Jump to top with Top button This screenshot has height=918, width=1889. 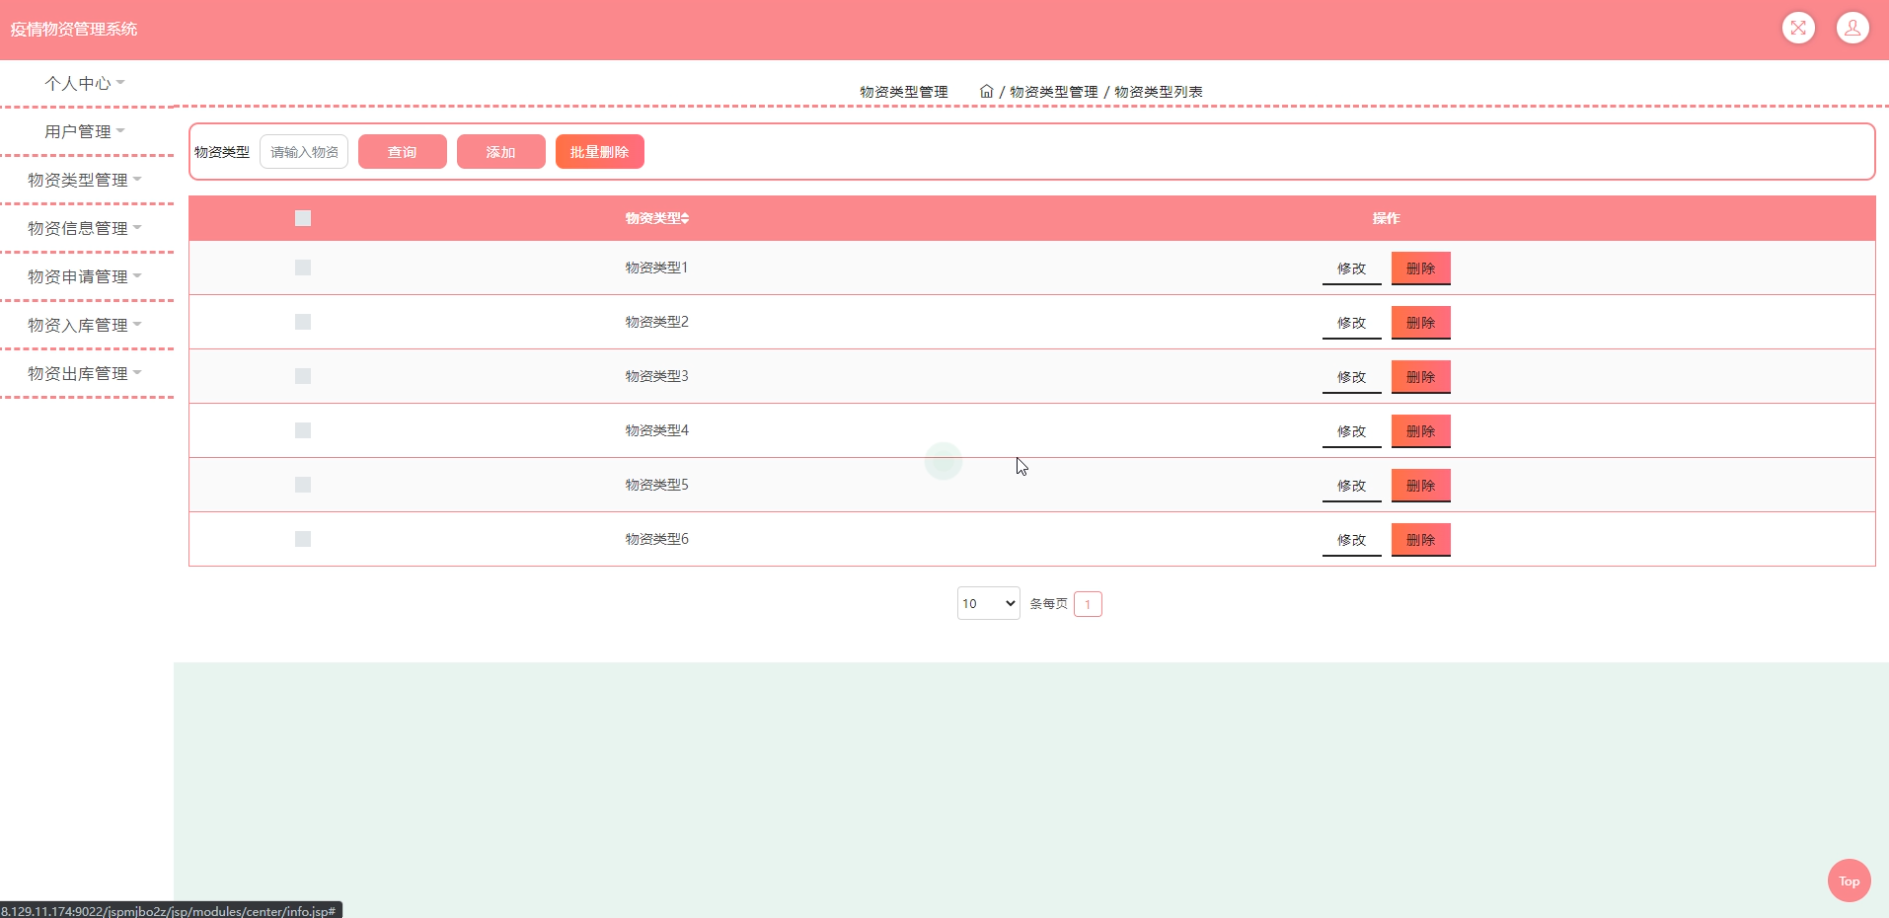[x=1849, y=881]
